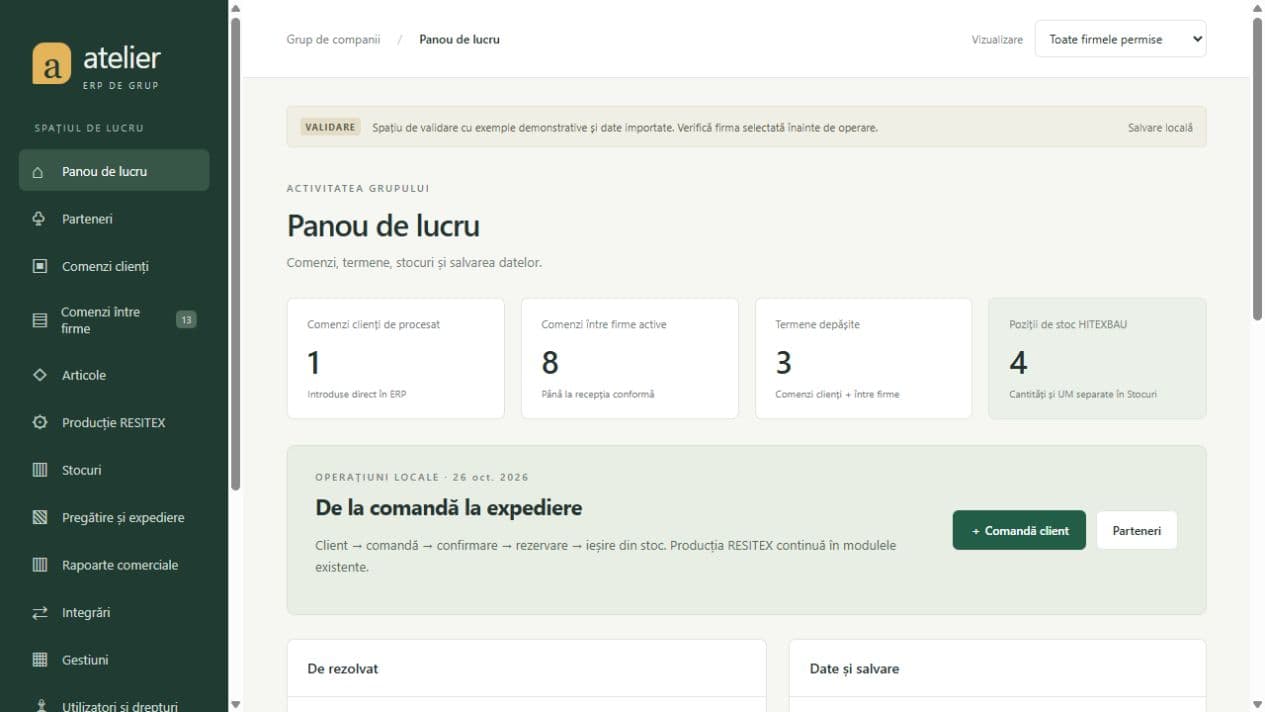Click the Integrări arrows icon

(40, 612)
